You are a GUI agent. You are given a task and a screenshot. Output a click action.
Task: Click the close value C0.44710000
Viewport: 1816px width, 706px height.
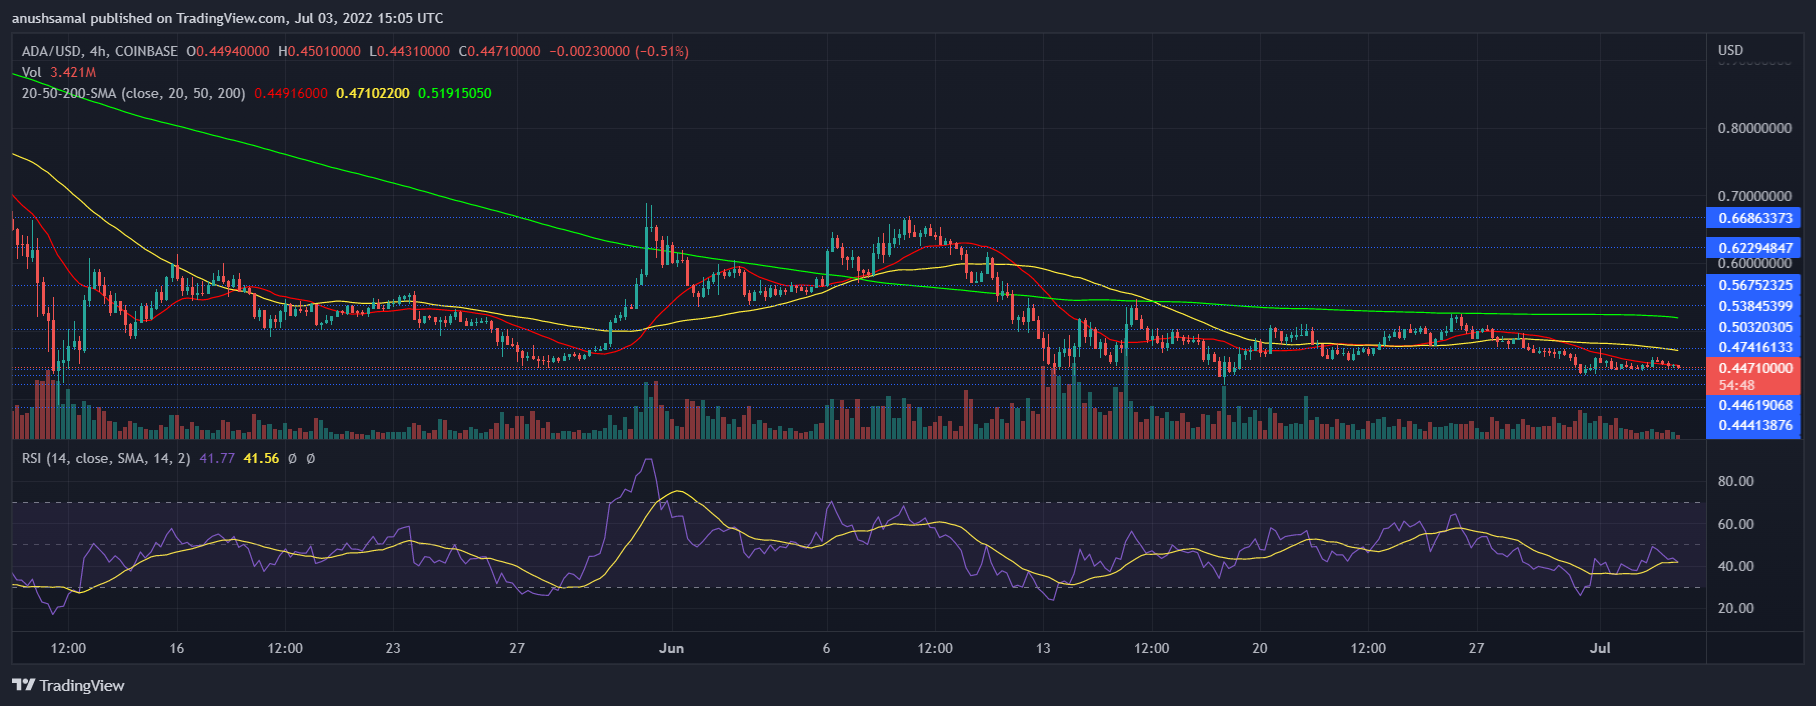tap(500, 51)
